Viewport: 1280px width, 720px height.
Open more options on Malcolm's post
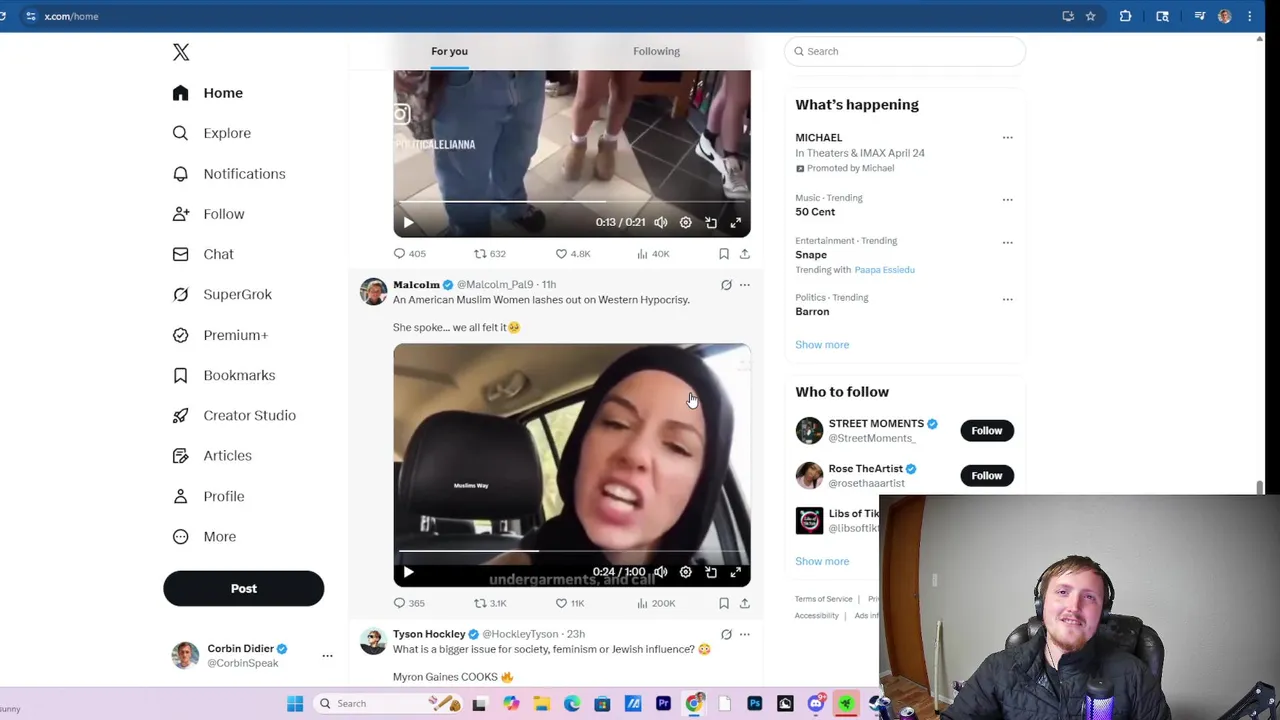(744, 285)
